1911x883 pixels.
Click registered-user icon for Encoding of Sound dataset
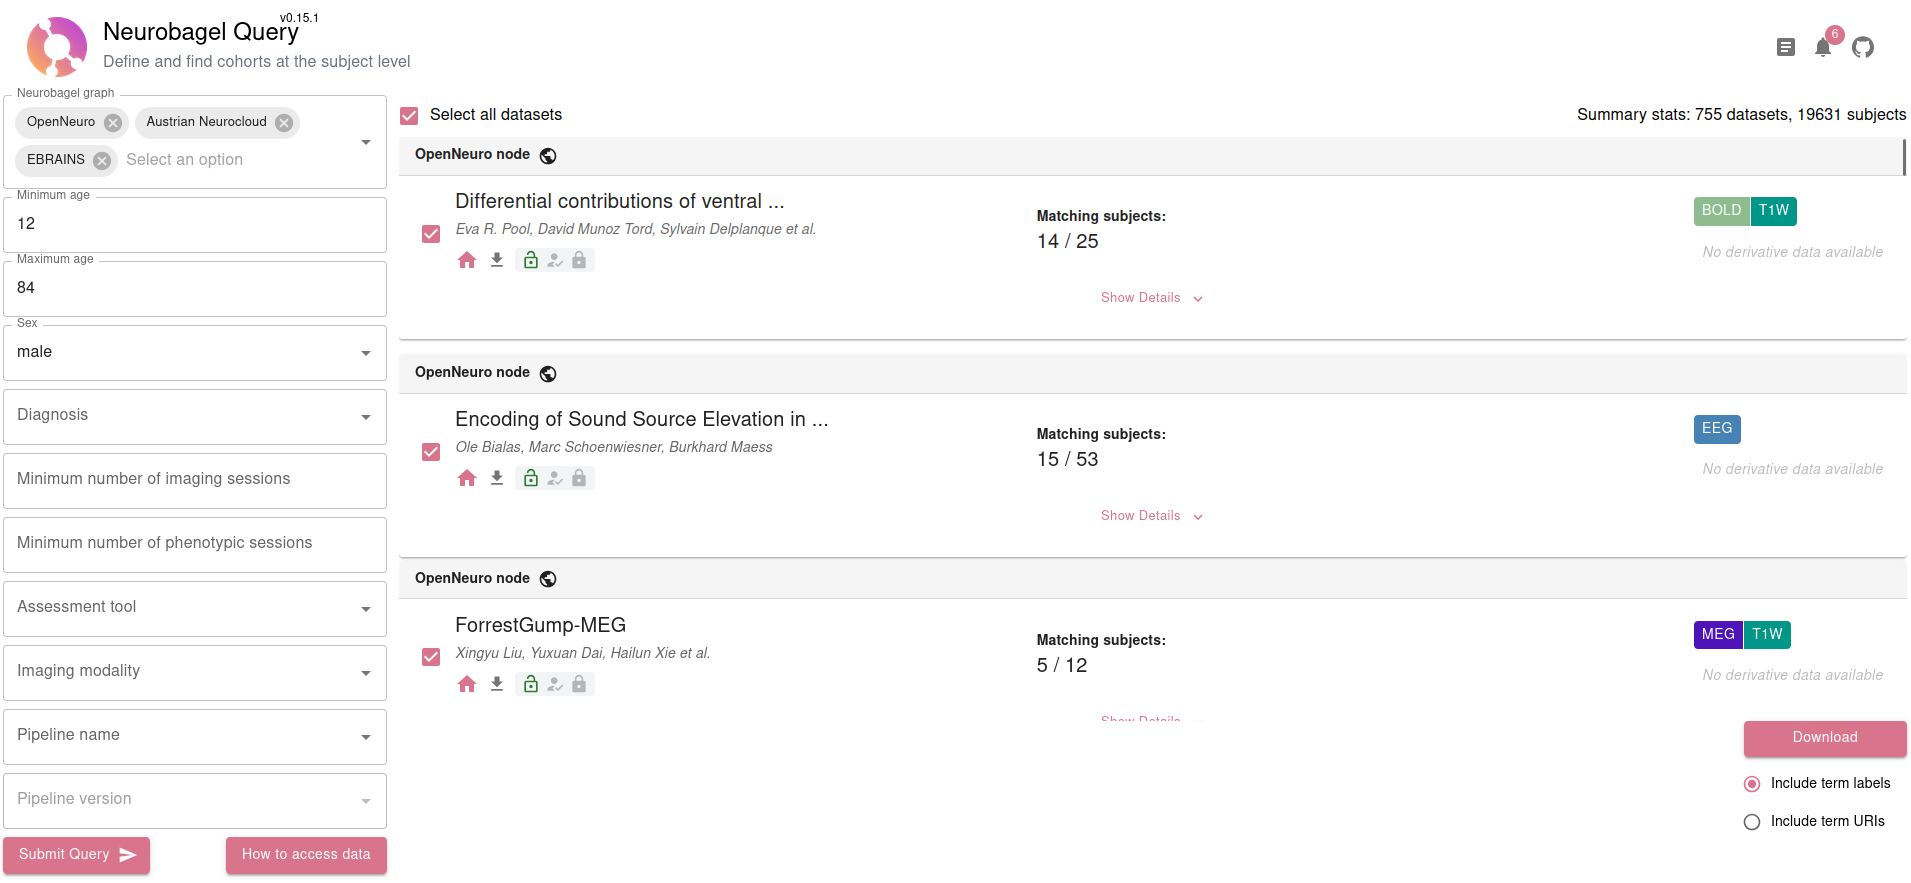point(555,478)
